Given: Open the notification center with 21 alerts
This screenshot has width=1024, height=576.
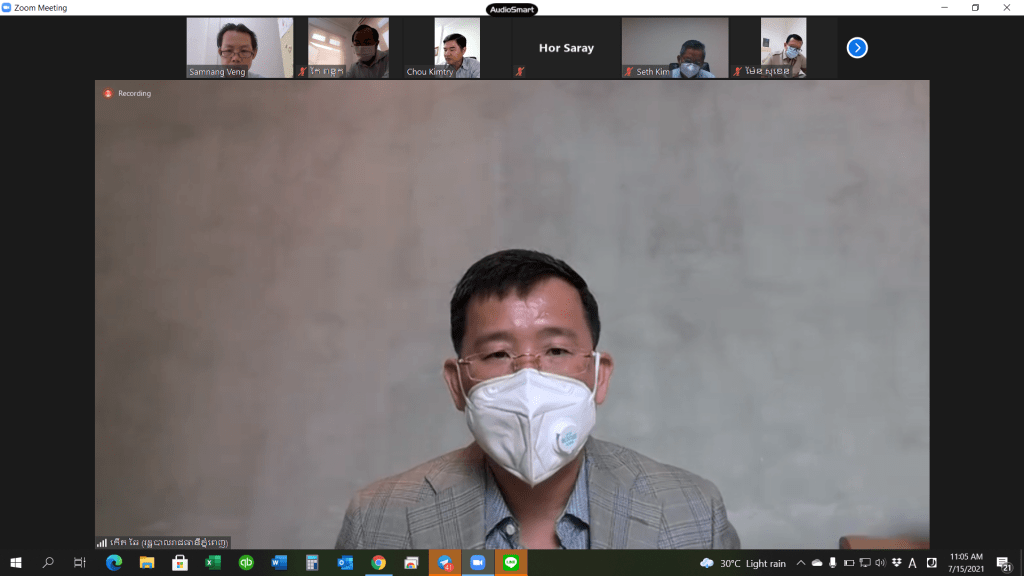Looking at the screenshot, I should (x=1003, y=563).
